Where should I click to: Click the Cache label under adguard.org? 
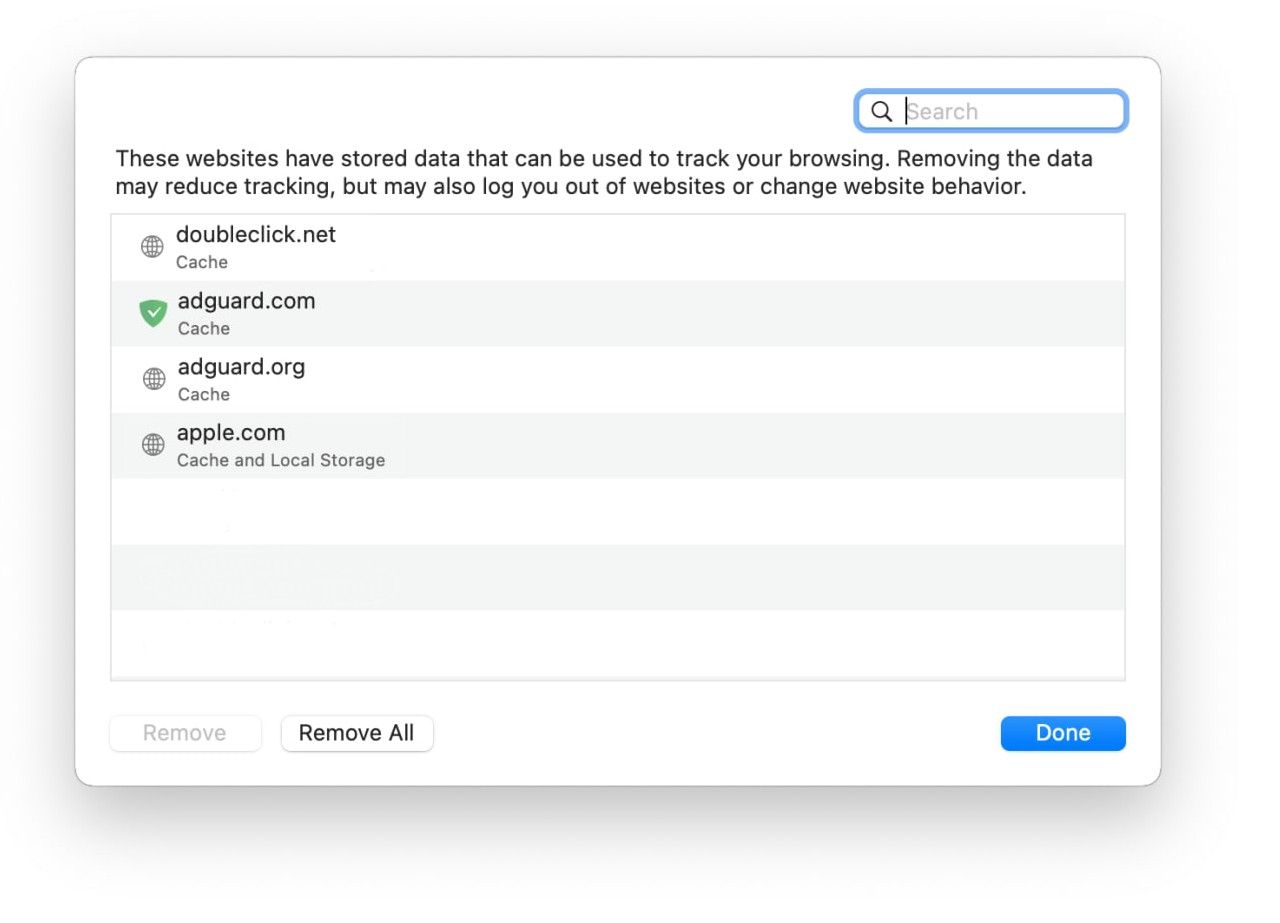[x=204, y=394]
